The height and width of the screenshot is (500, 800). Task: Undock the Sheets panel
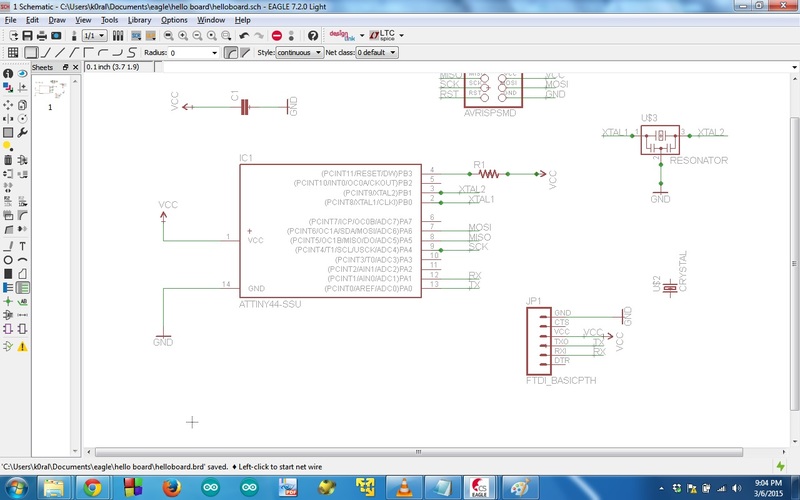65,67
